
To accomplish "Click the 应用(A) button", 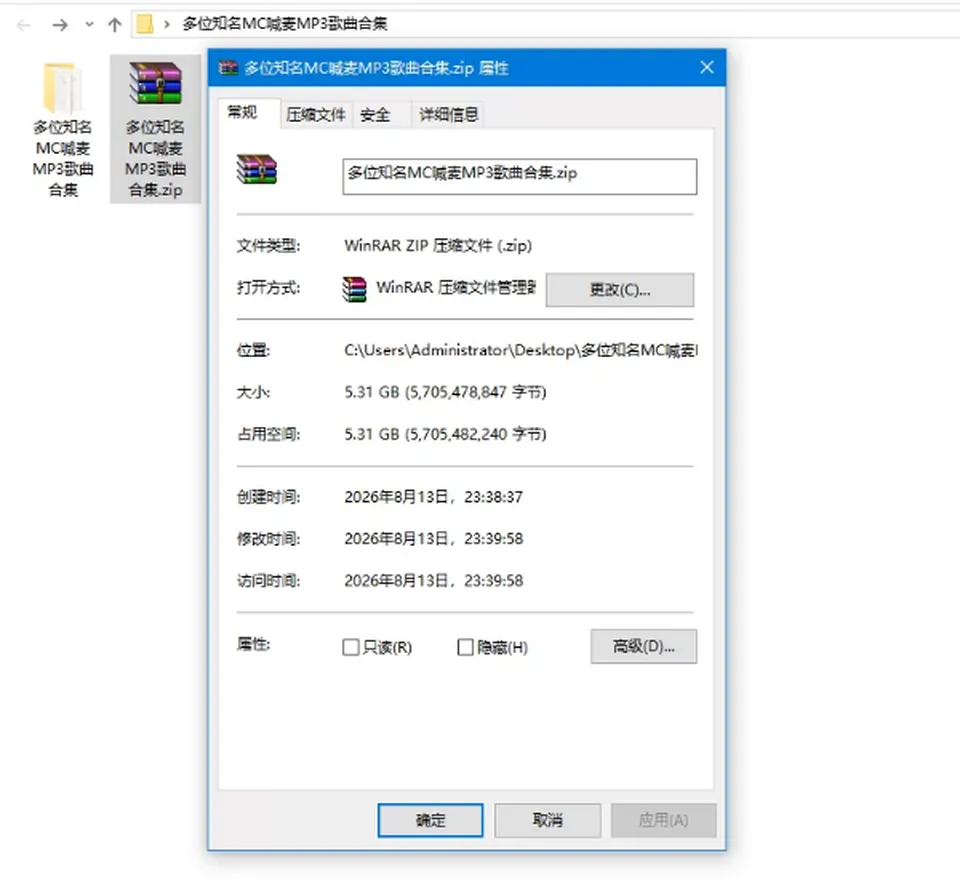I will (x=664, y=820).
